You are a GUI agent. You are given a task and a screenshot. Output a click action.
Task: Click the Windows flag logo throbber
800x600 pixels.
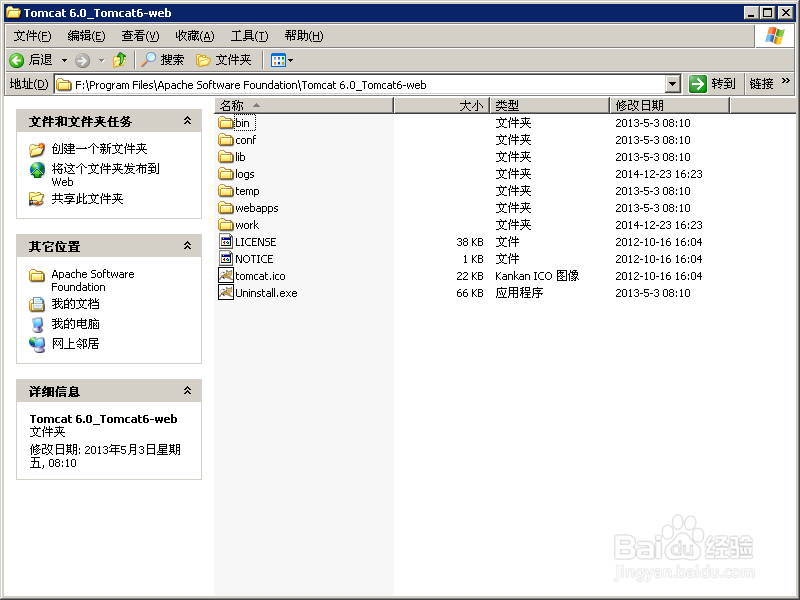[x=774, y=36]
